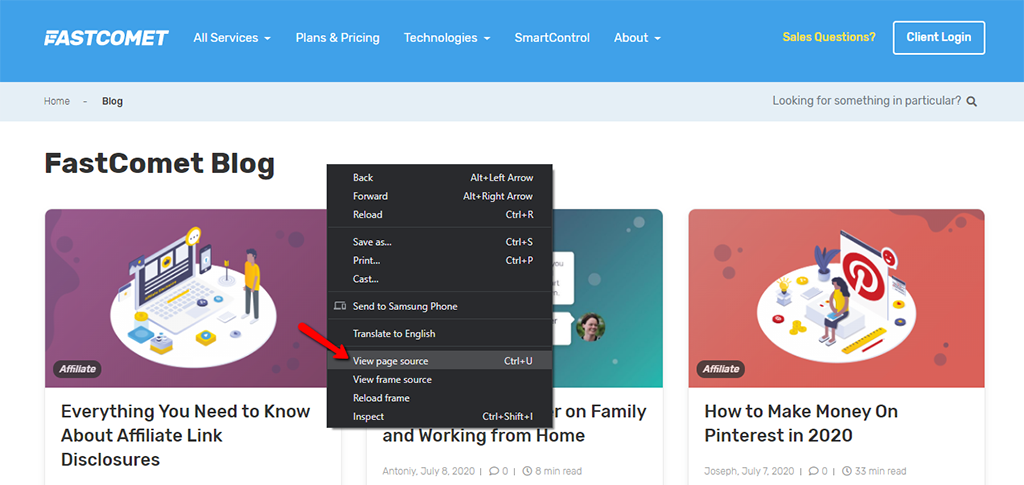
Task: Click the search magnifier icon
Action: point(972,101)
